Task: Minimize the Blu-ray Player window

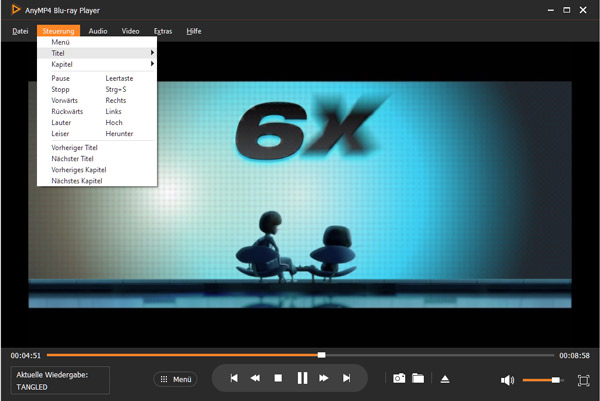Action: (x=551, y=10)
